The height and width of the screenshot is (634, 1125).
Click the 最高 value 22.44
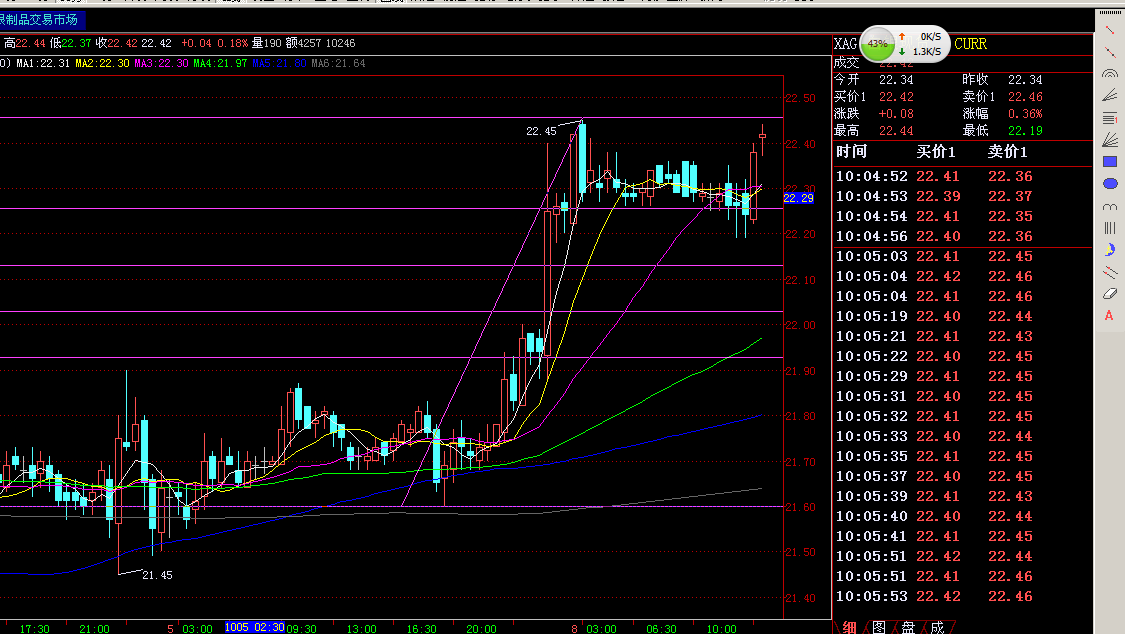coord(896,131)
